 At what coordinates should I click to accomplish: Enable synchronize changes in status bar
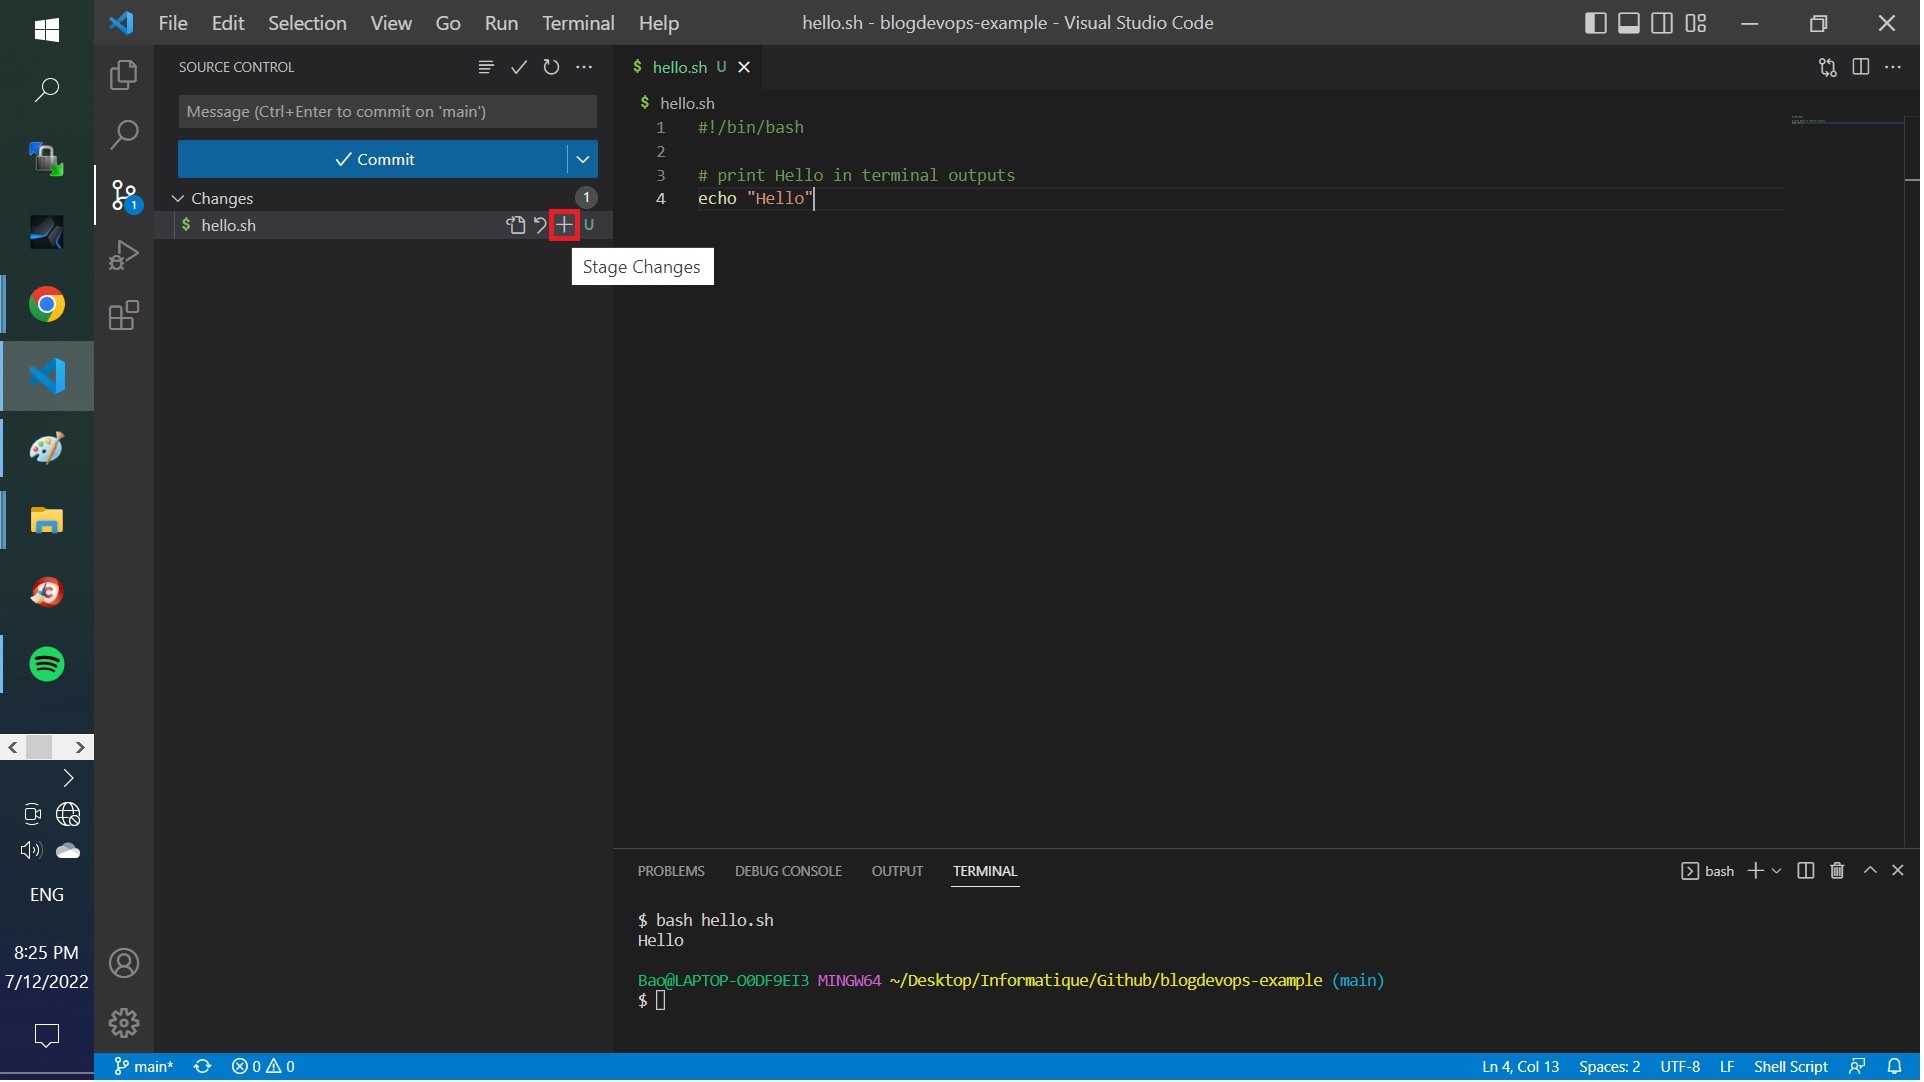point(200,1065)
